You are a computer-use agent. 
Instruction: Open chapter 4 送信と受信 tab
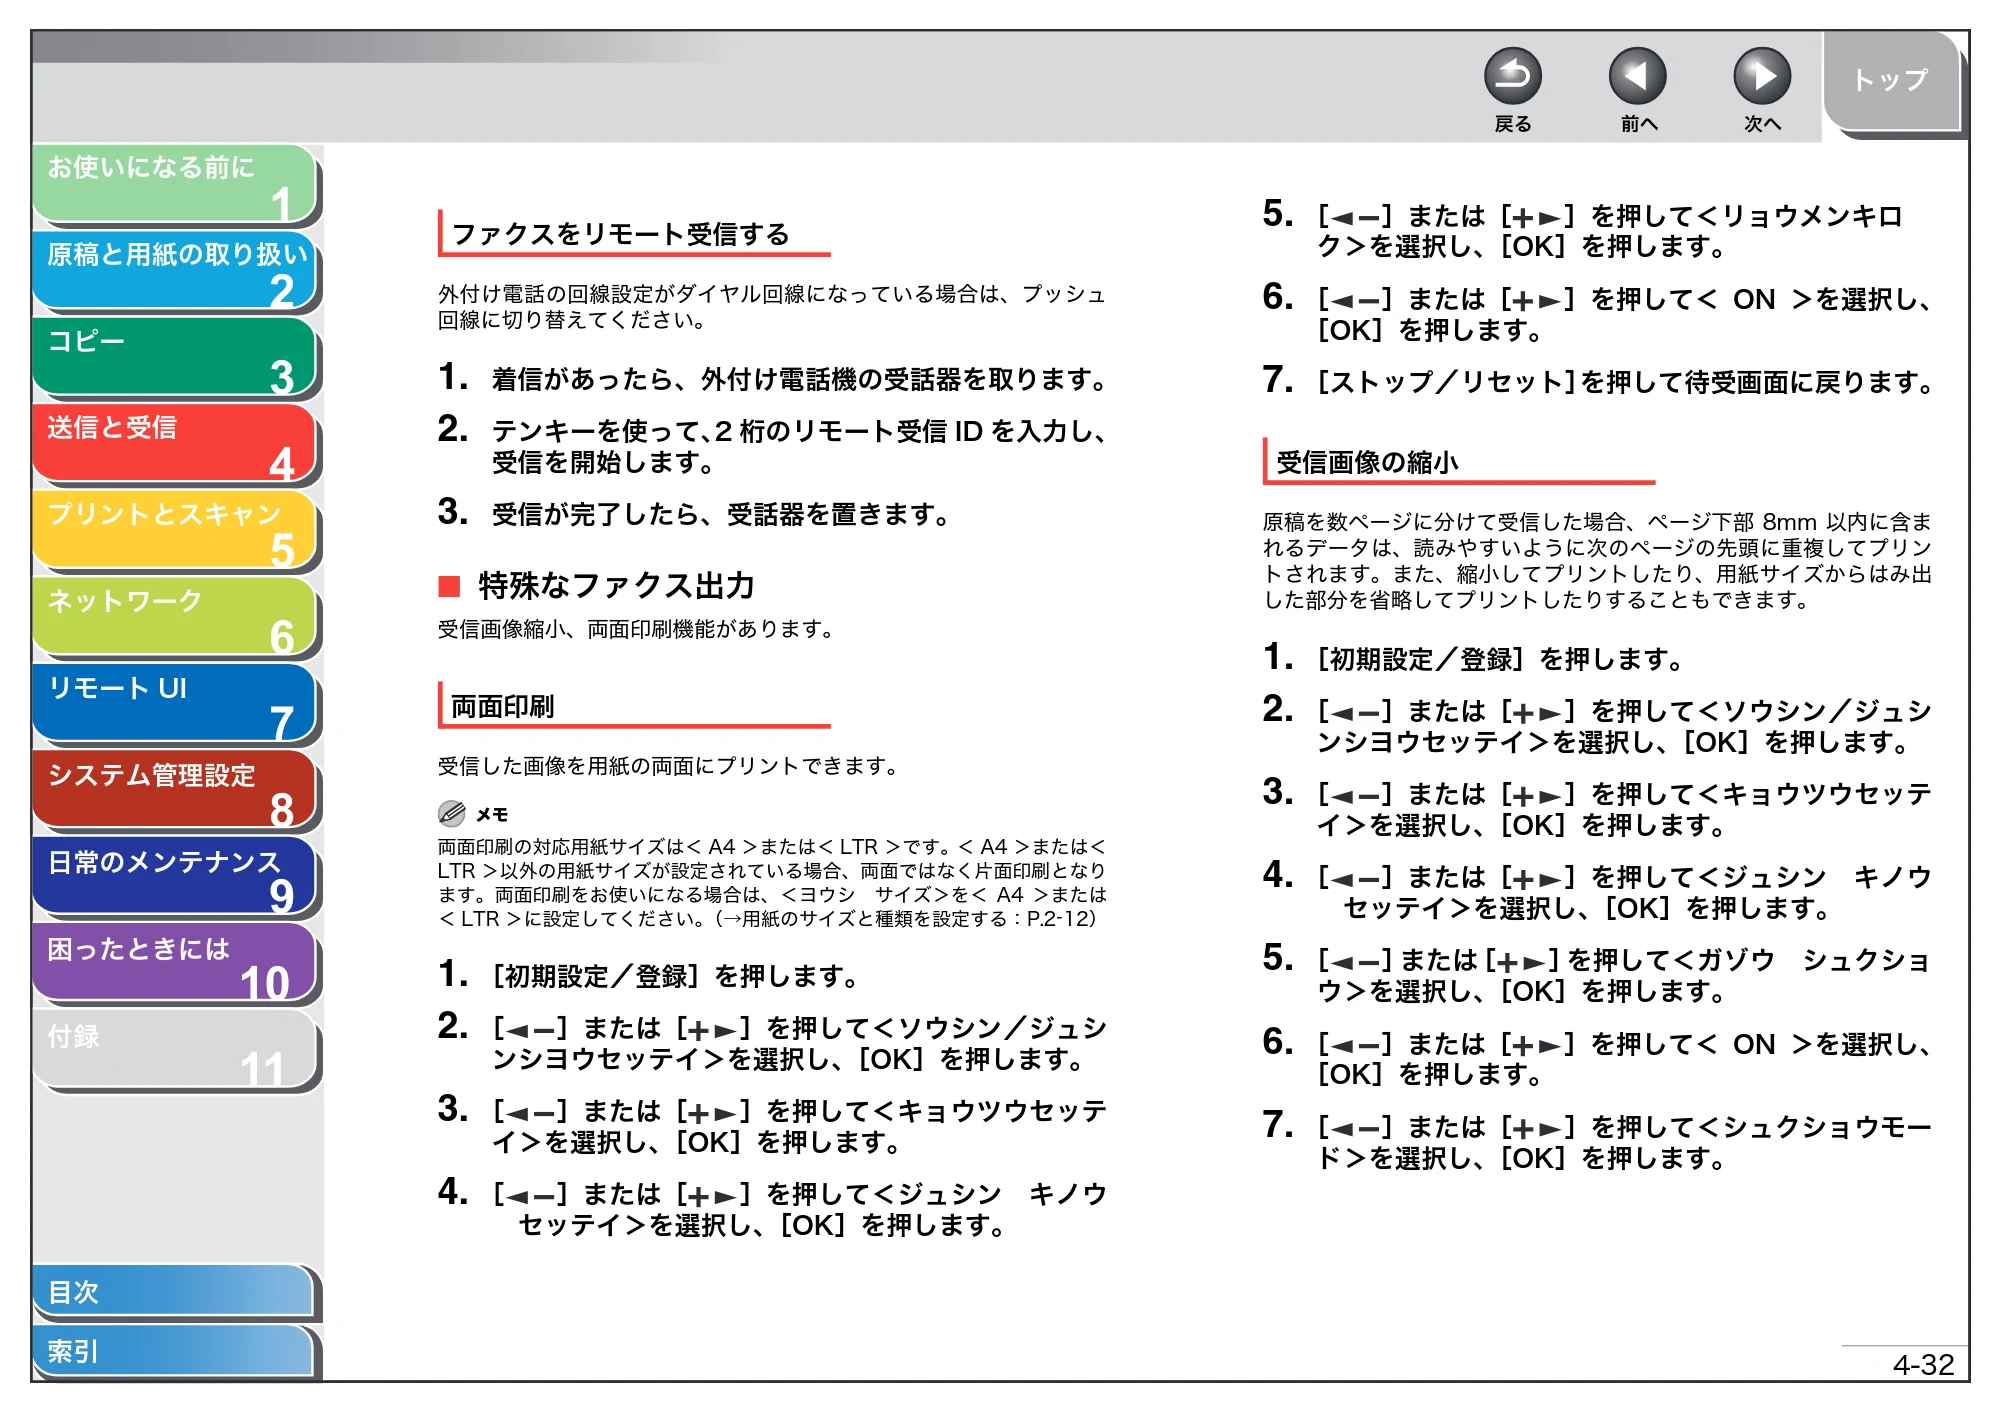click(174, 444)
